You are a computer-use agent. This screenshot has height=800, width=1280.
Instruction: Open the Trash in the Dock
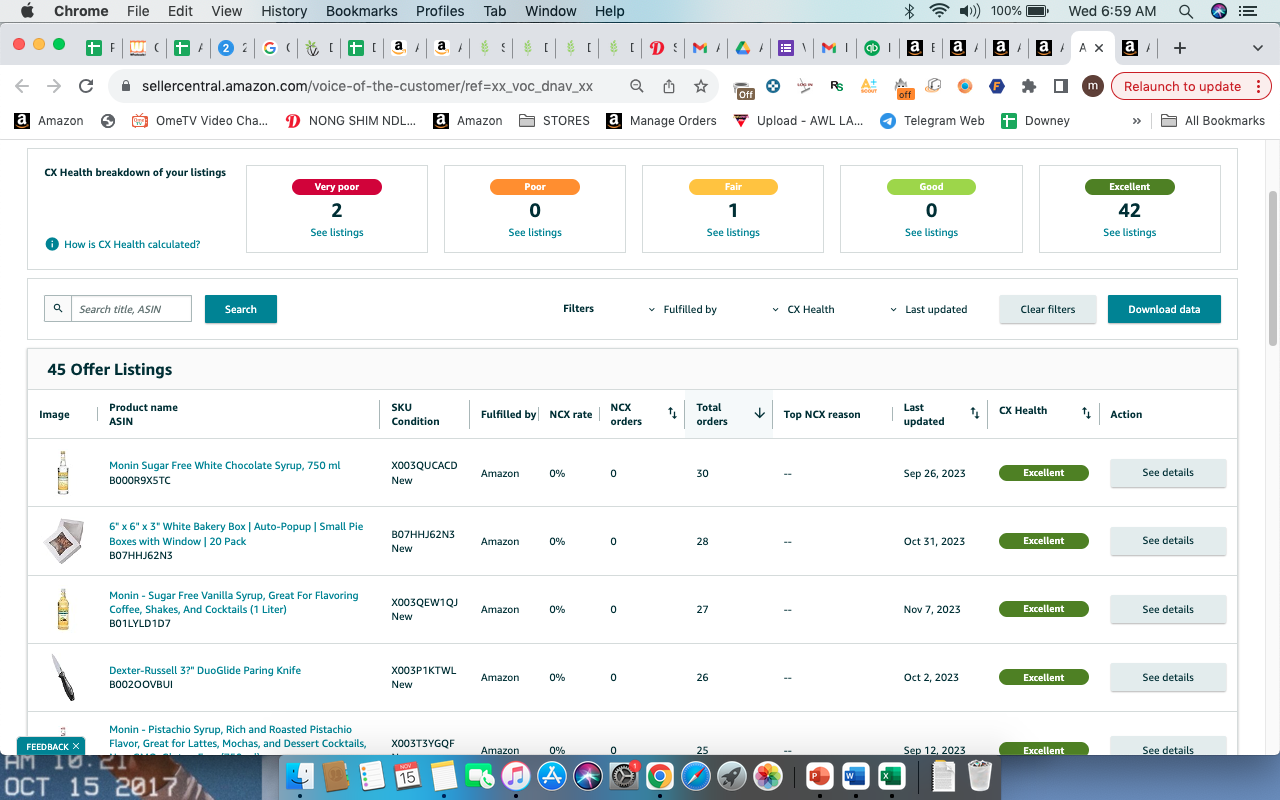(980, 775)
